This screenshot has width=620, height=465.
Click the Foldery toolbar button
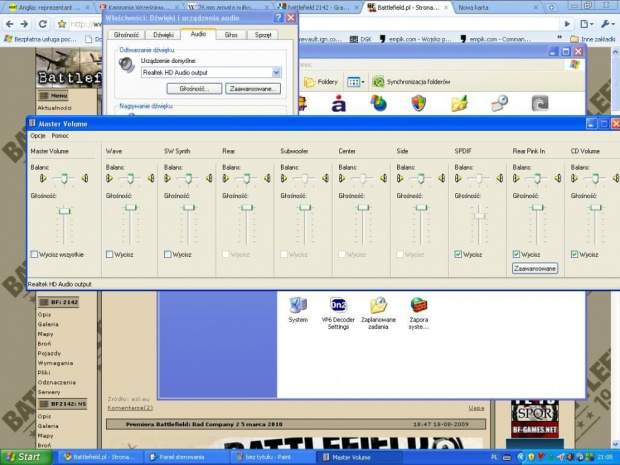(321, 82)
